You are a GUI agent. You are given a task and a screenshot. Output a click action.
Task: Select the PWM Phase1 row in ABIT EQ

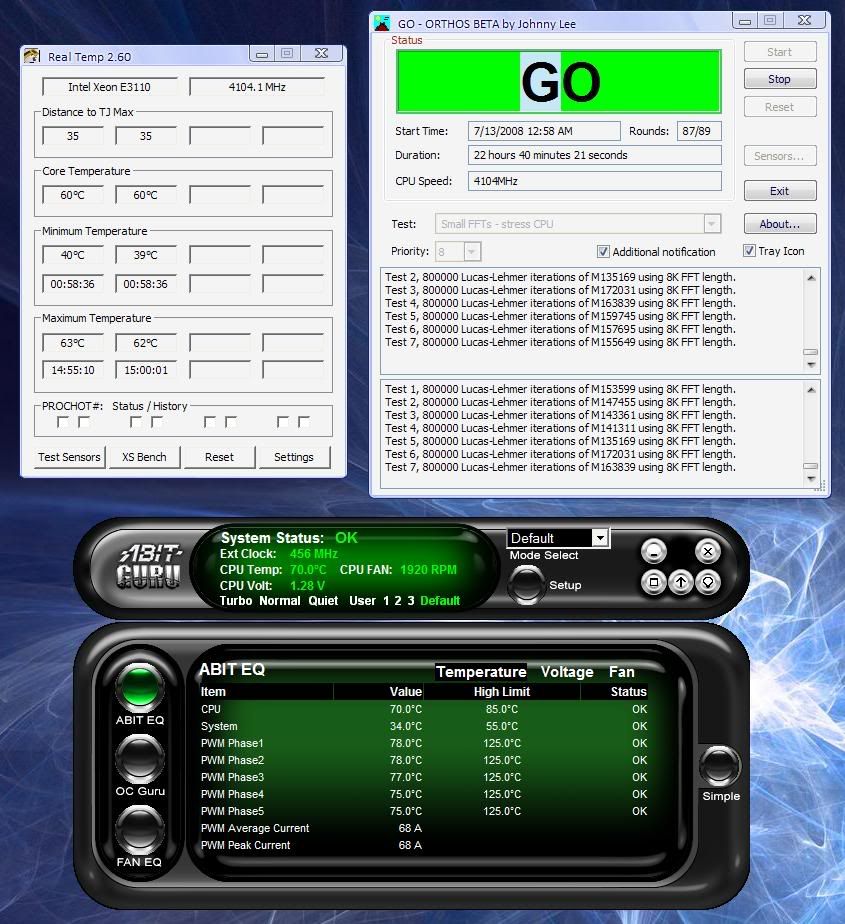point(424,743)
